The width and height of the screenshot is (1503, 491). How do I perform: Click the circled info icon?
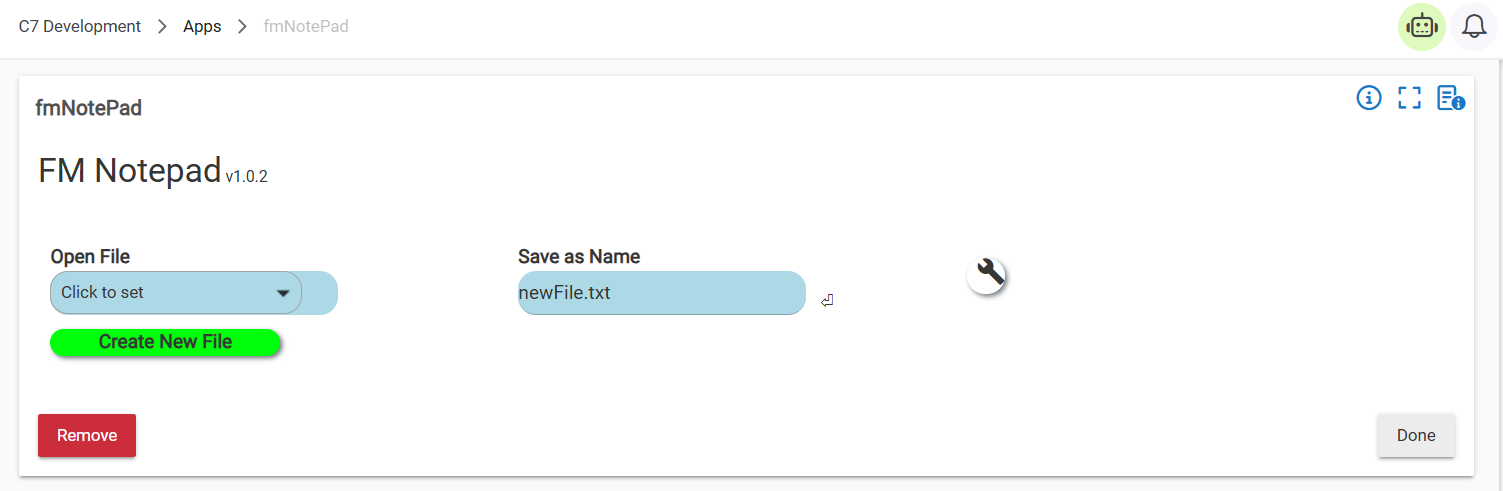click(x=1368, y=98)
